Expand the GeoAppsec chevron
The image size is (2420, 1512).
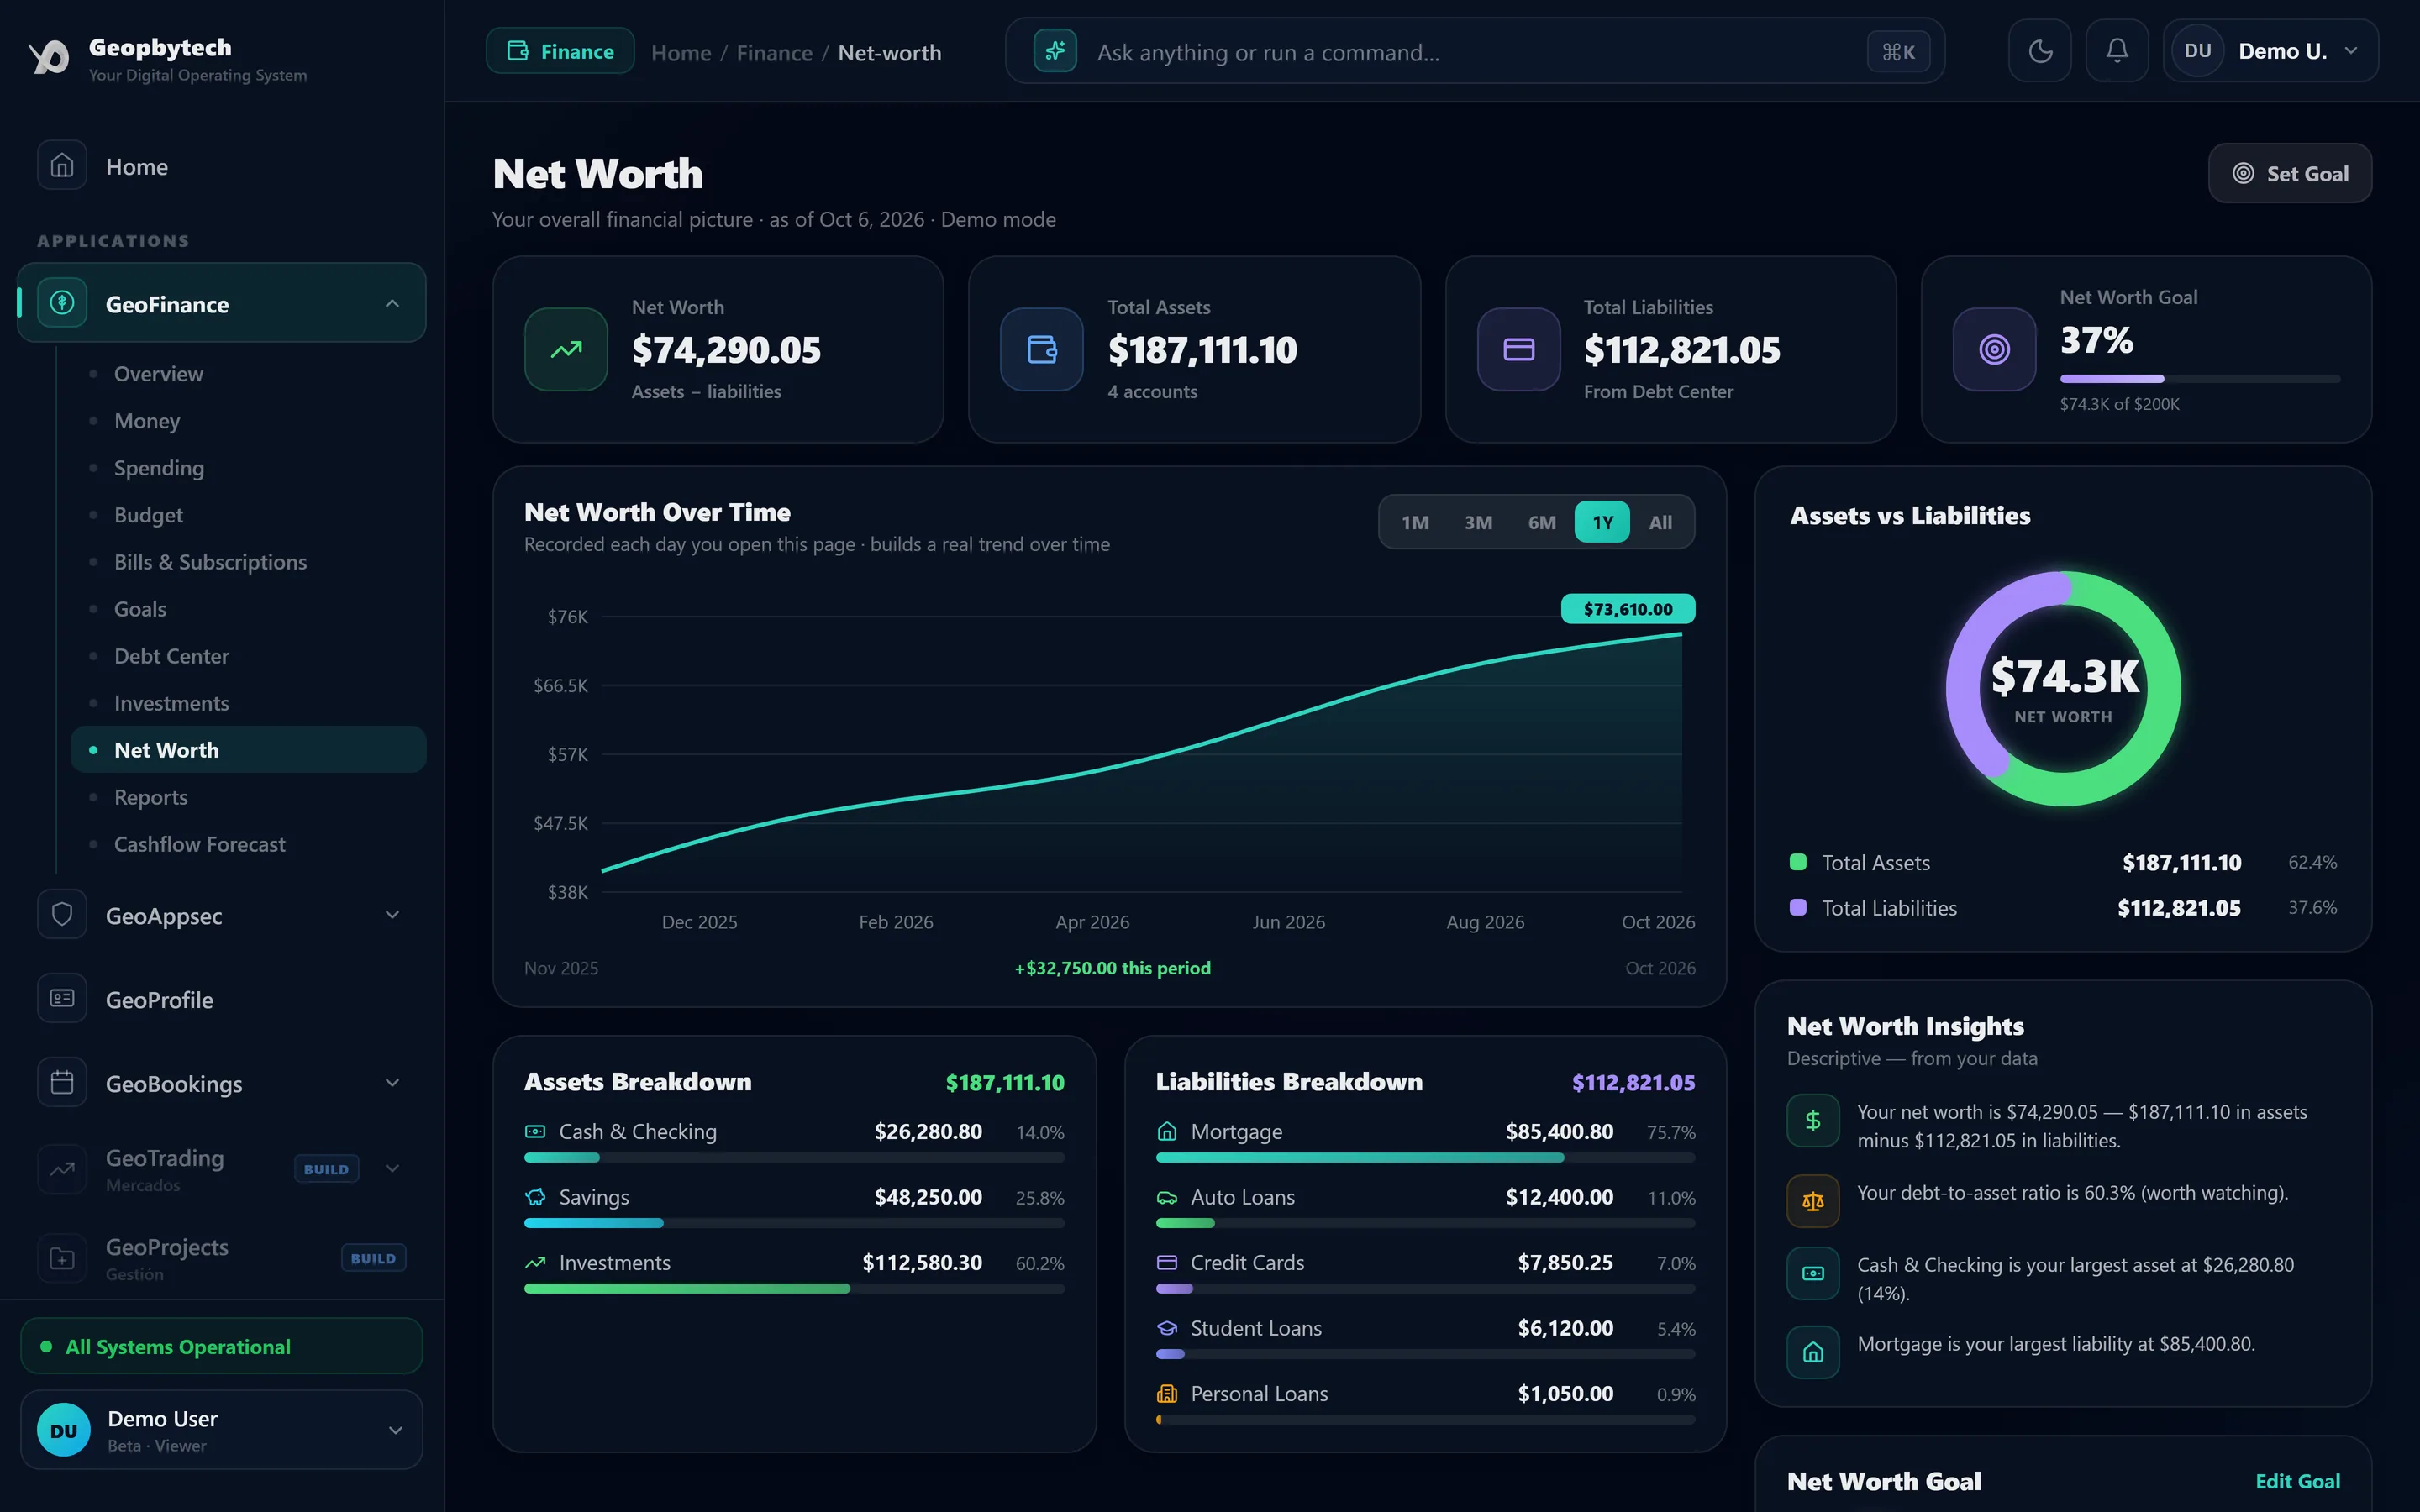[x=392, y=914]
